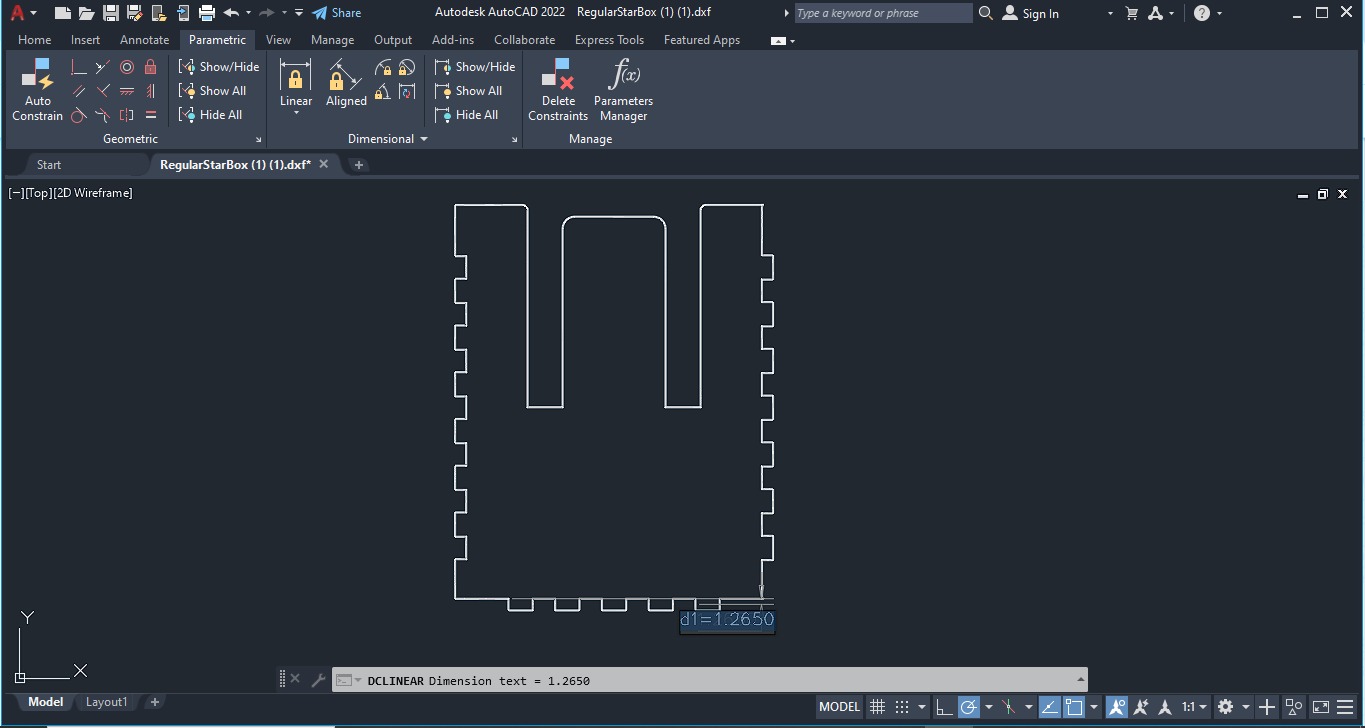
Task: Open the Parameters Manager
Action: pyautogui.click(x=623, y=90)
